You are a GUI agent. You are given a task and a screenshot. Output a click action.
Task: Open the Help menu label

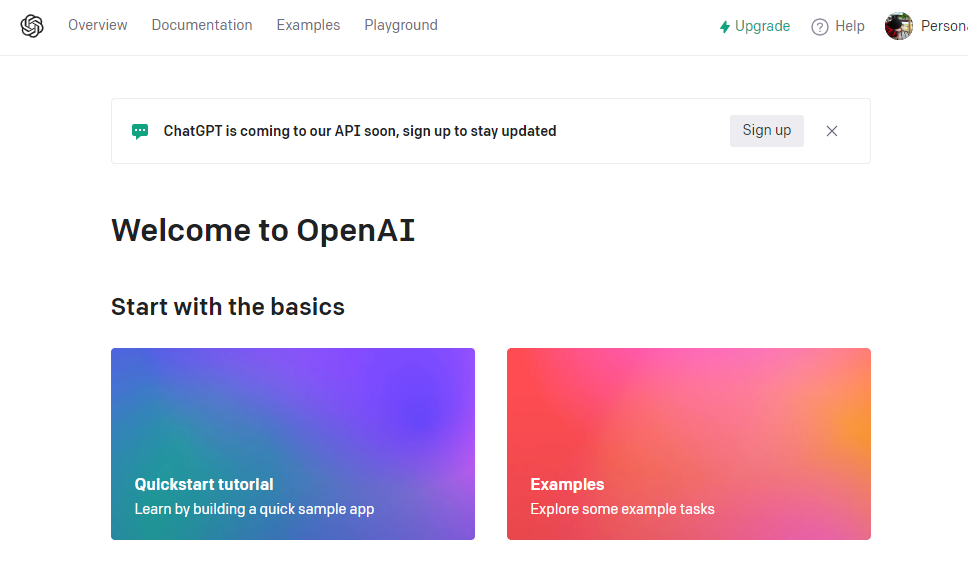(x=849, y=26)
